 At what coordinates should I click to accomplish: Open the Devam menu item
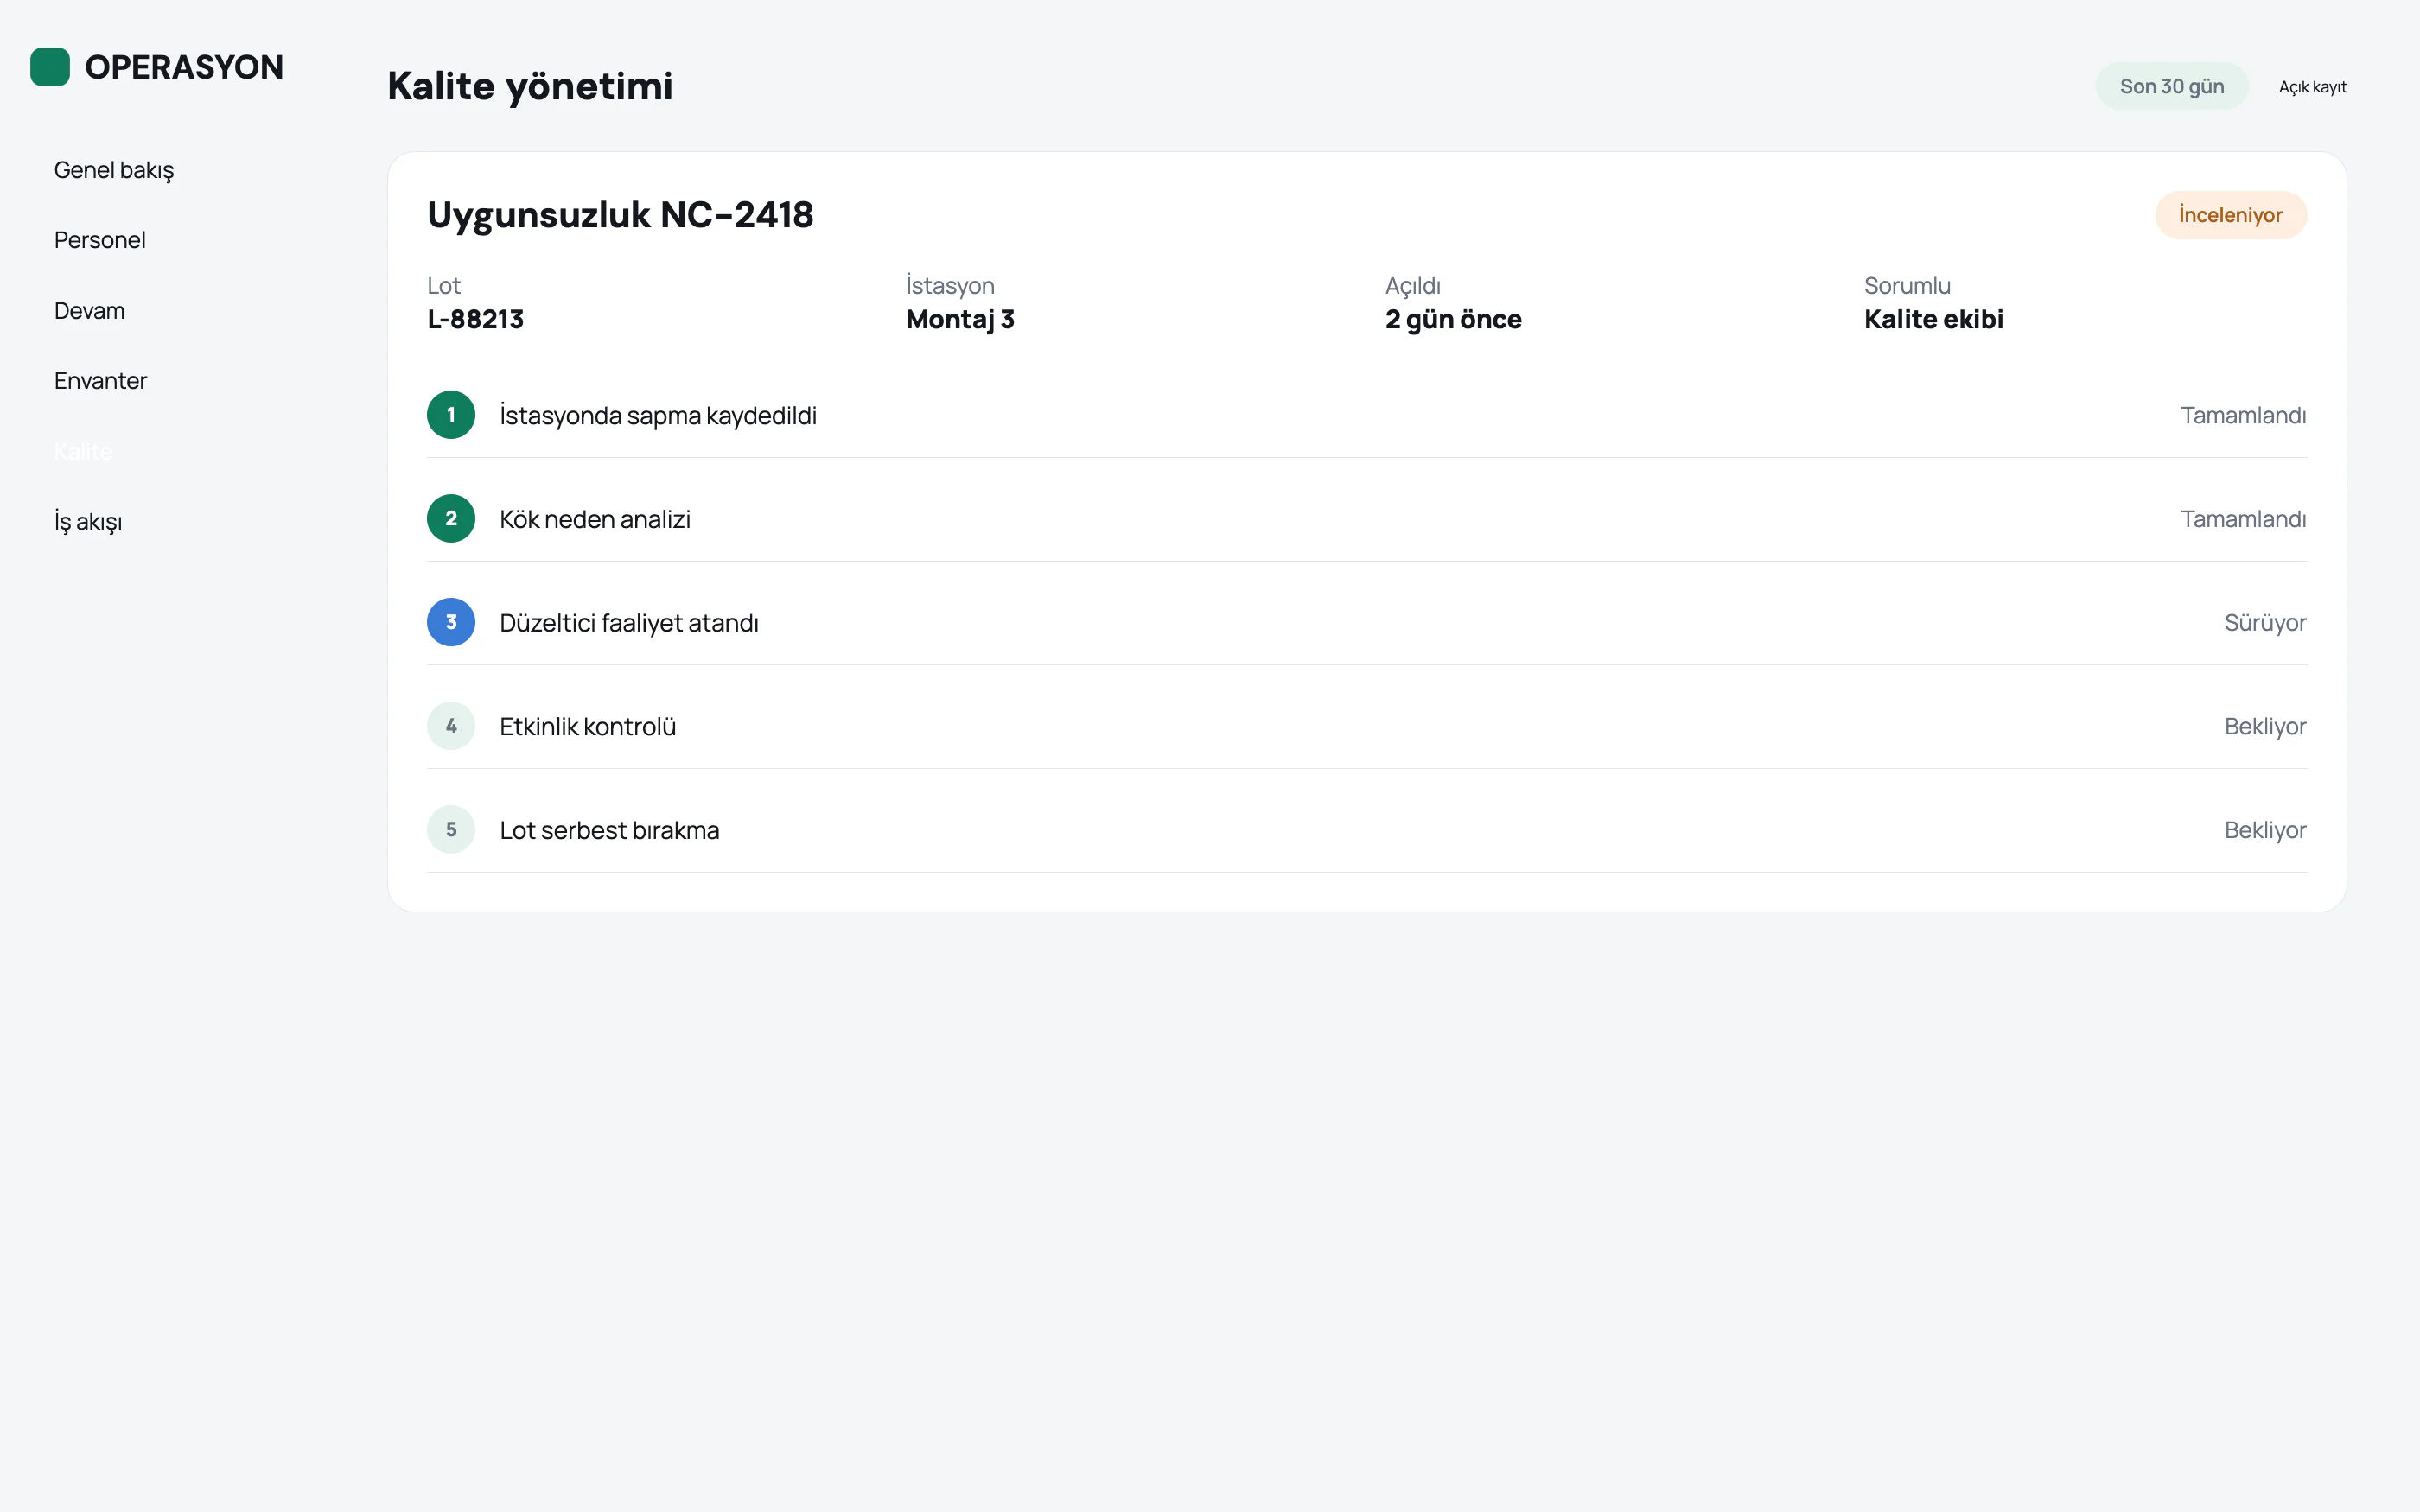coord(89,311)
